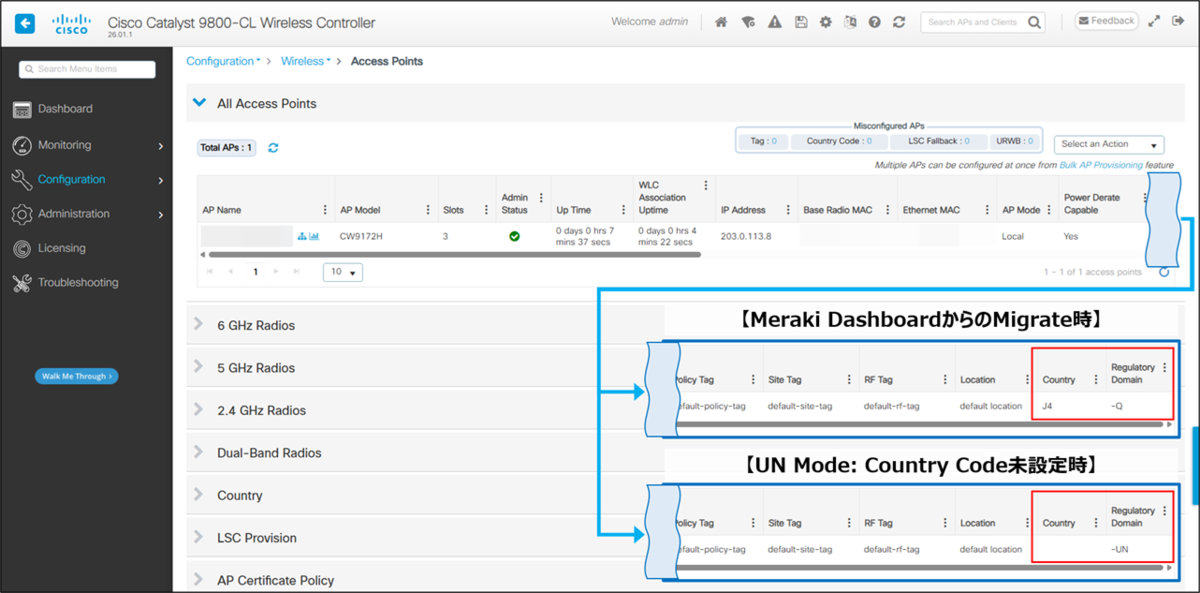Refresh AP count next to Total APs
Viewport: 1200px width, 593px height.
(273, 148)
